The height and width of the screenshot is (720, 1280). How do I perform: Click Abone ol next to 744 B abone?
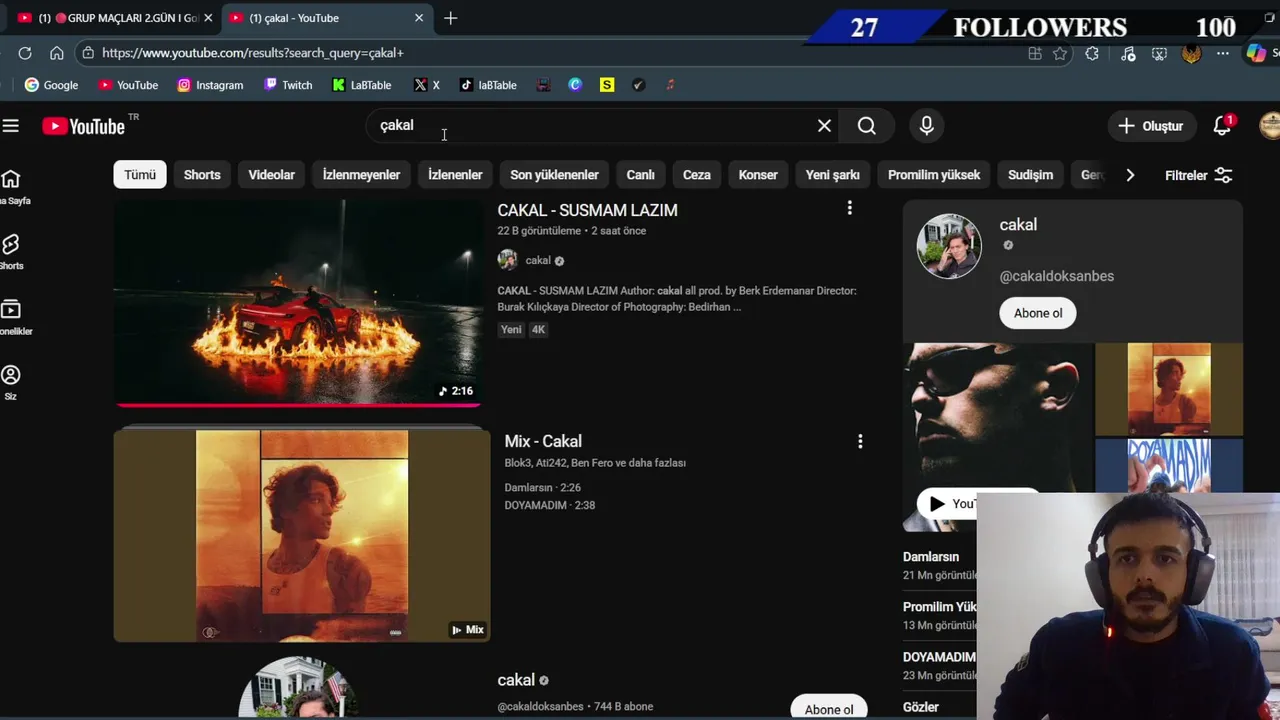coord(829,709)
